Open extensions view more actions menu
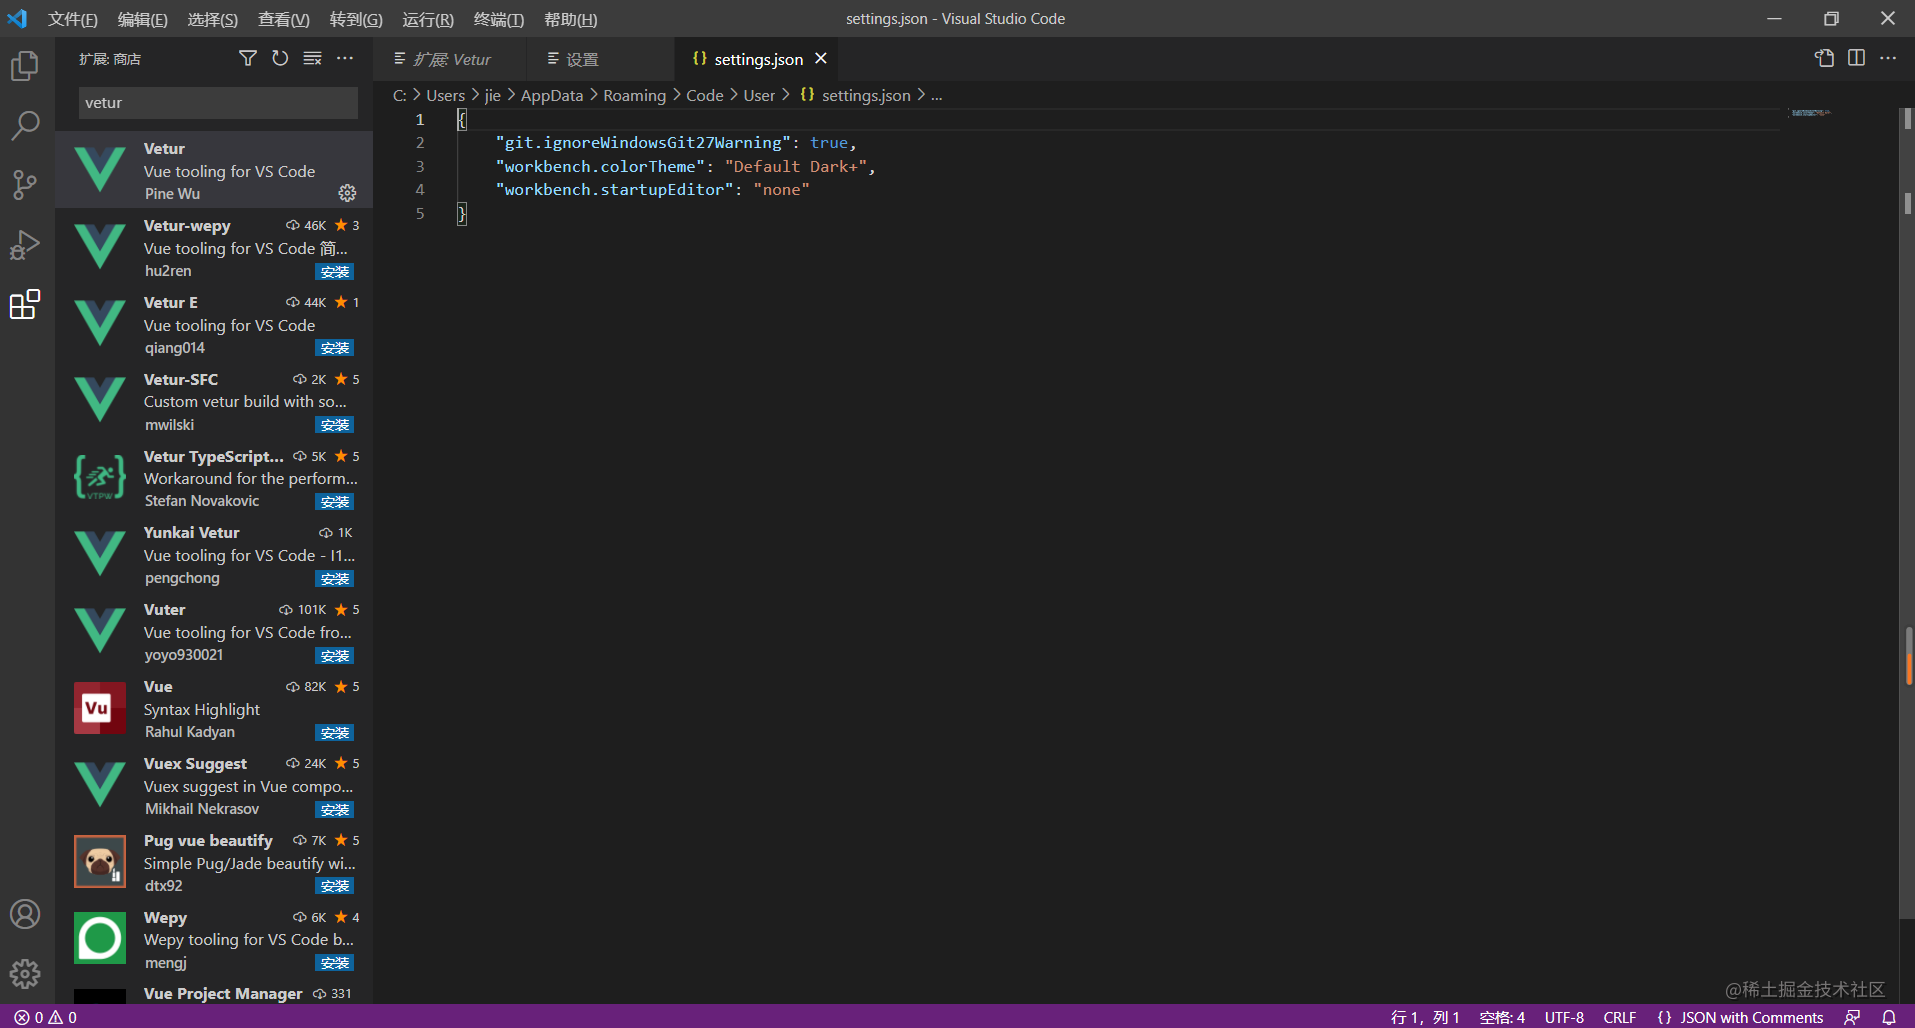This screenshot has height=1028, width=1915. 345,59
